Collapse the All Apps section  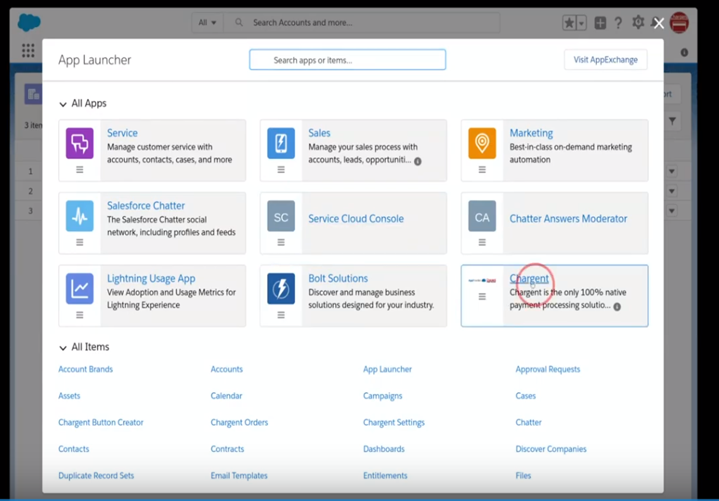64,104
